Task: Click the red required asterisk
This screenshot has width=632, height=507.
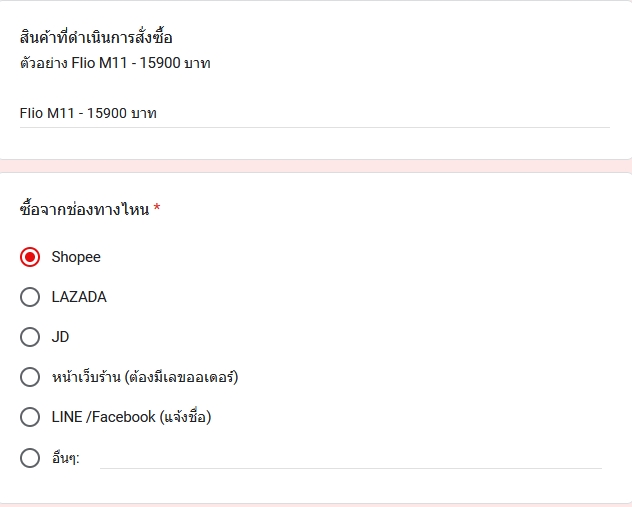Action: tap(157, 207)
